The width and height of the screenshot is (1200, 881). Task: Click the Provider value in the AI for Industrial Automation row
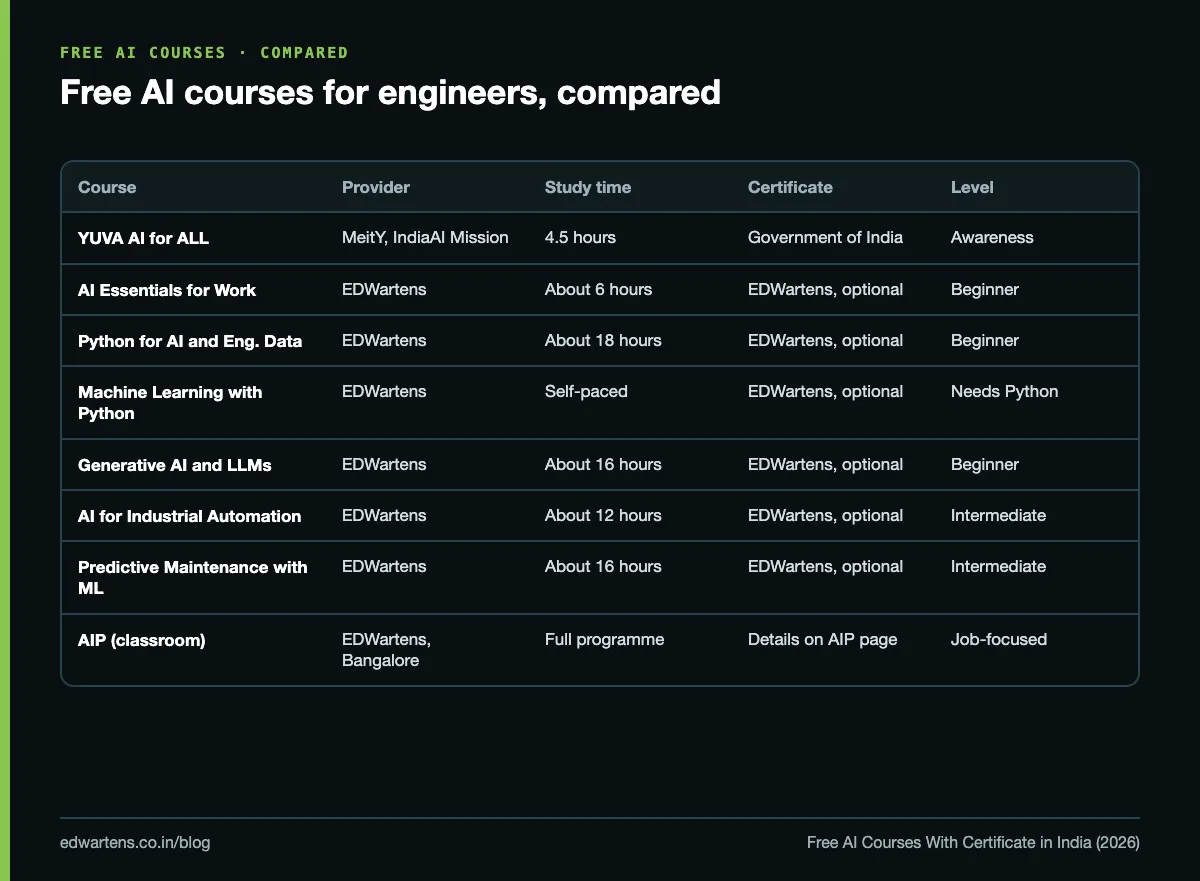(384, 515)
